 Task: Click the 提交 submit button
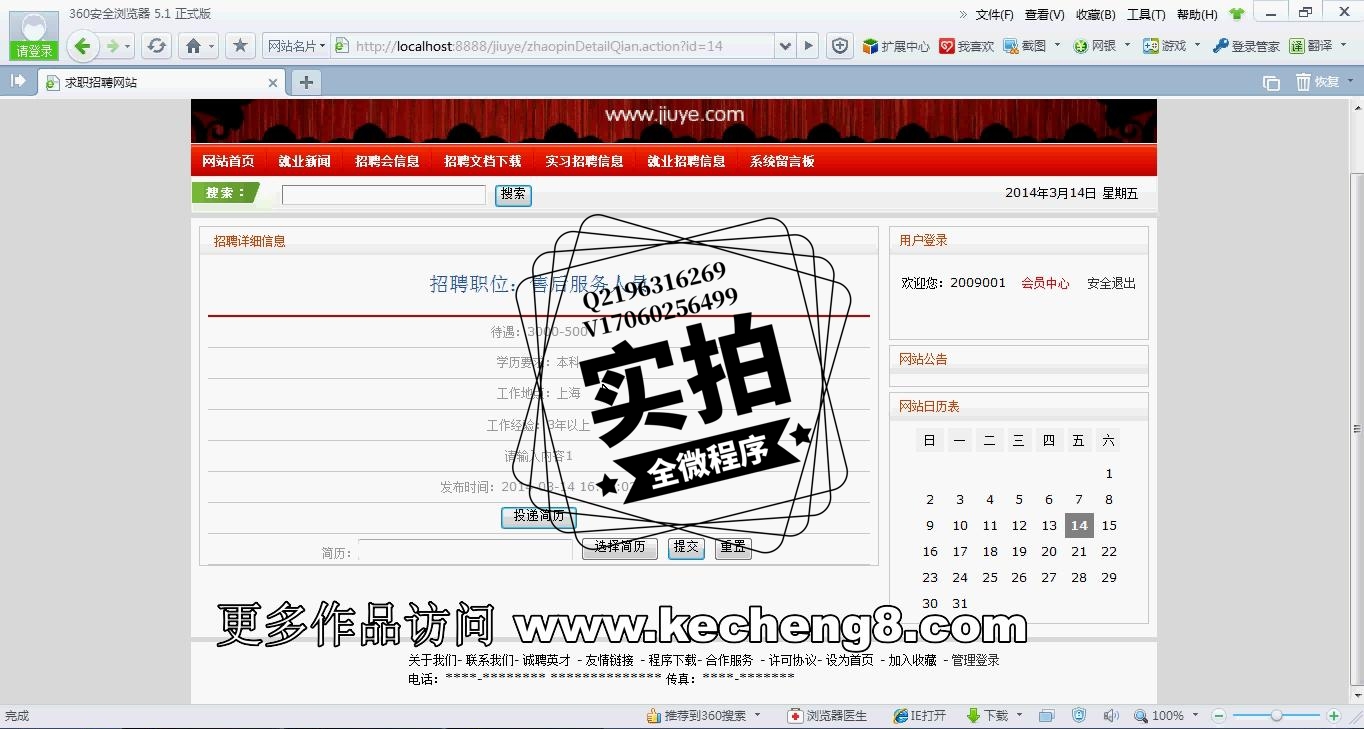[x=686, y=548]
